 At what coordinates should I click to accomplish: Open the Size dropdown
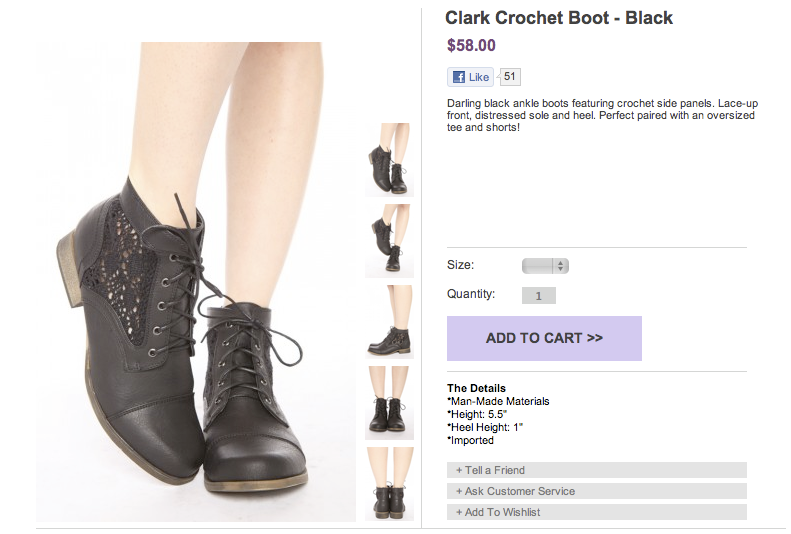pos(545,266)
